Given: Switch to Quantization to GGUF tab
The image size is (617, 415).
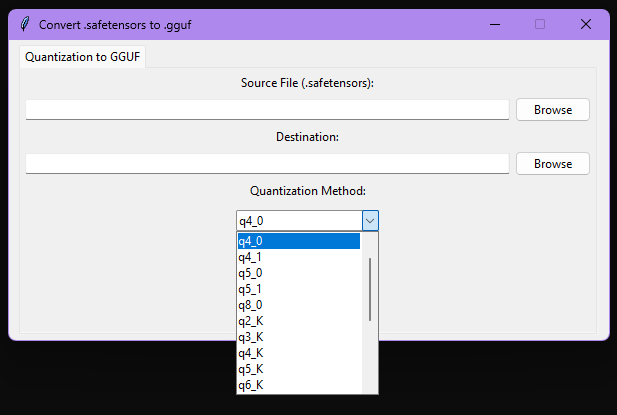Looking at the screenshot, I should (x=84, y=57).
